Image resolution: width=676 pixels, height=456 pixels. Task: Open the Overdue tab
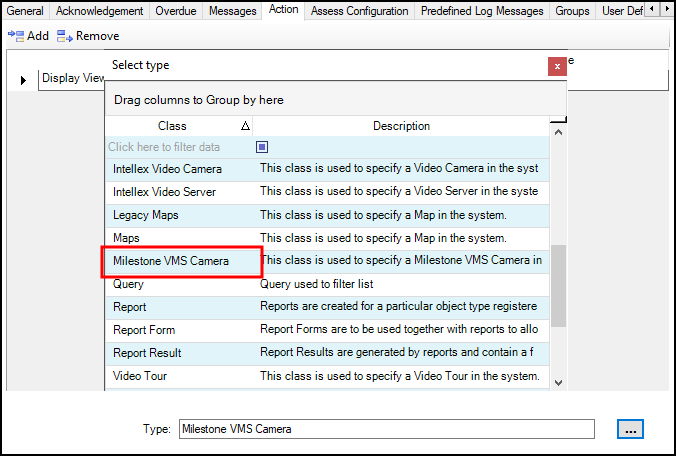click(176, 11)
